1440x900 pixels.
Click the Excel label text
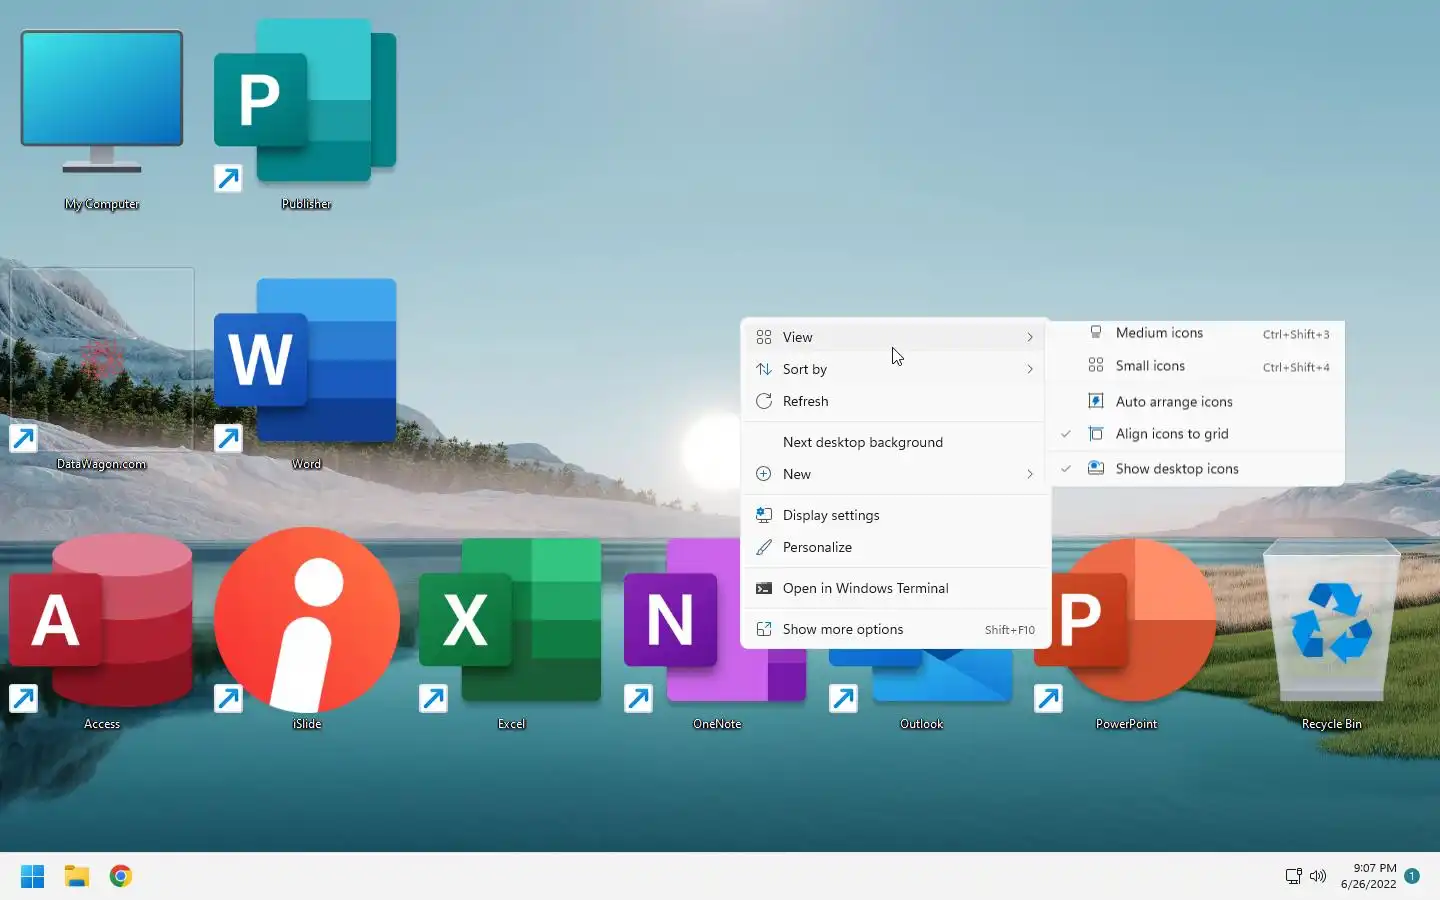pos(511,724)
